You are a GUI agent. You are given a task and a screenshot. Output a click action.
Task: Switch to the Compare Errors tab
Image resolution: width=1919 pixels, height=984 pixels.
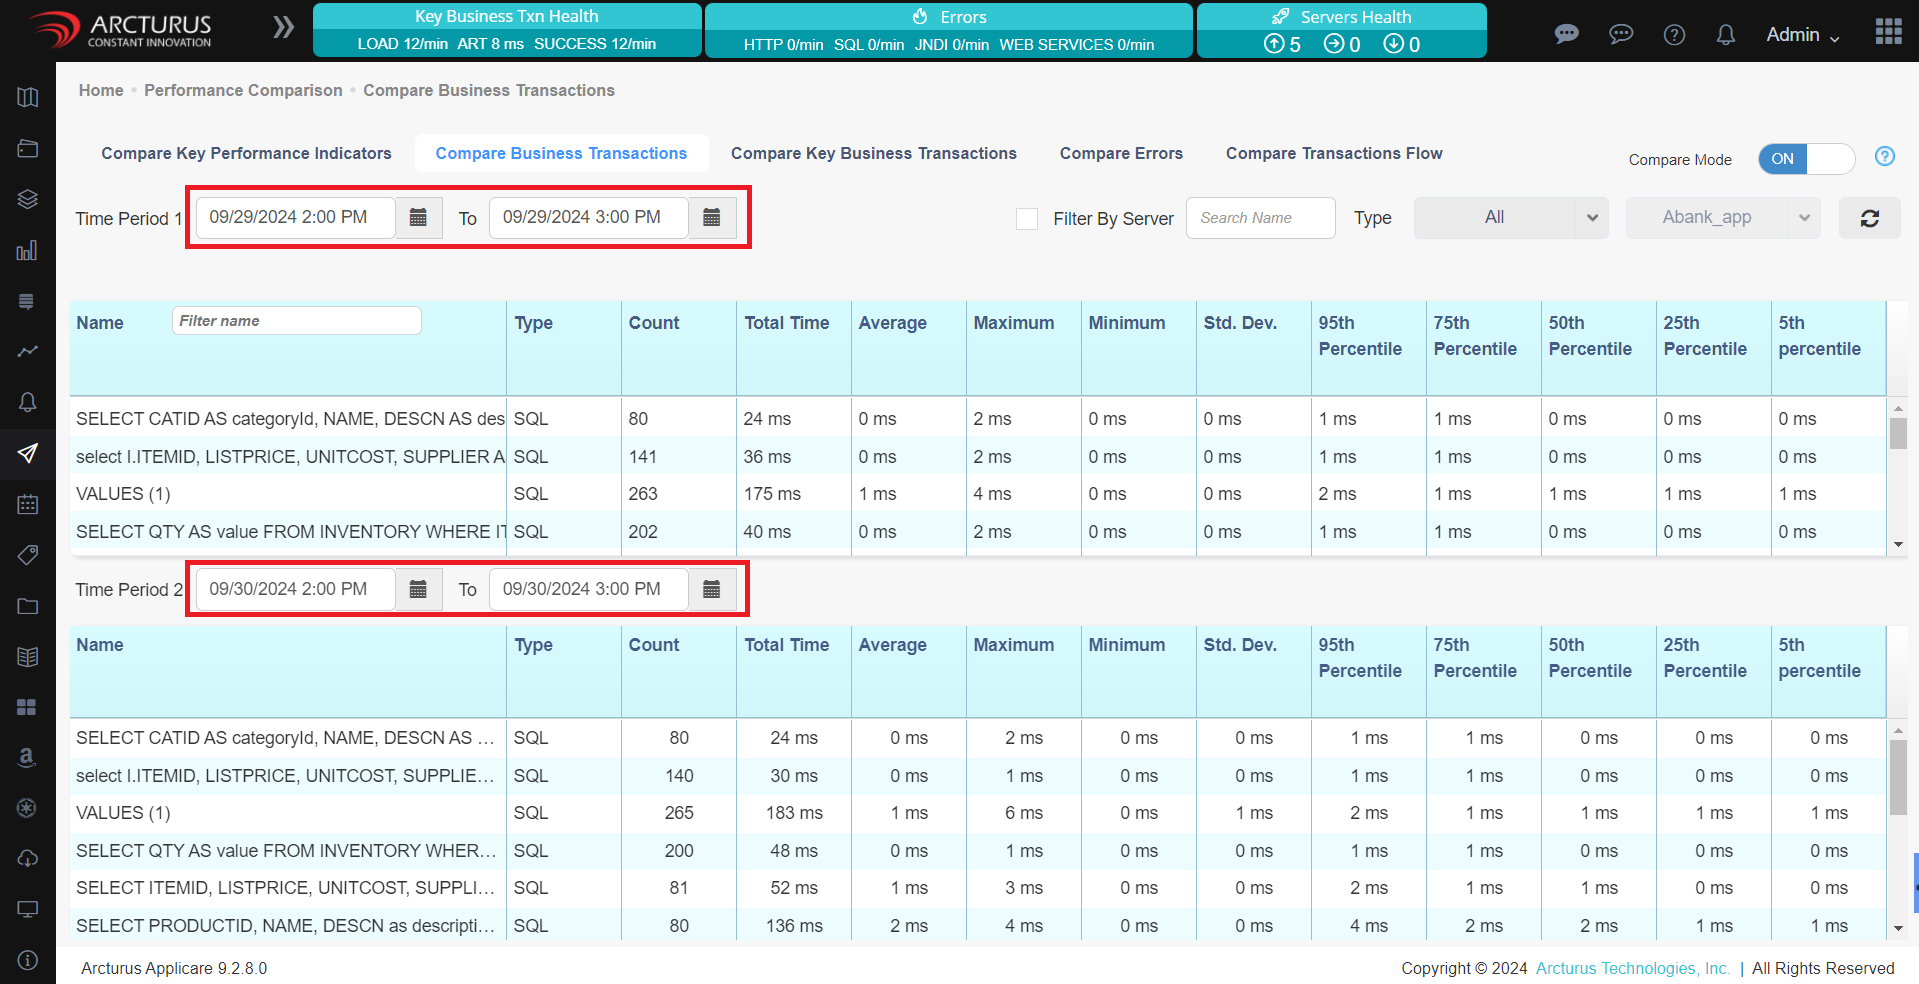pos(1121,153)
